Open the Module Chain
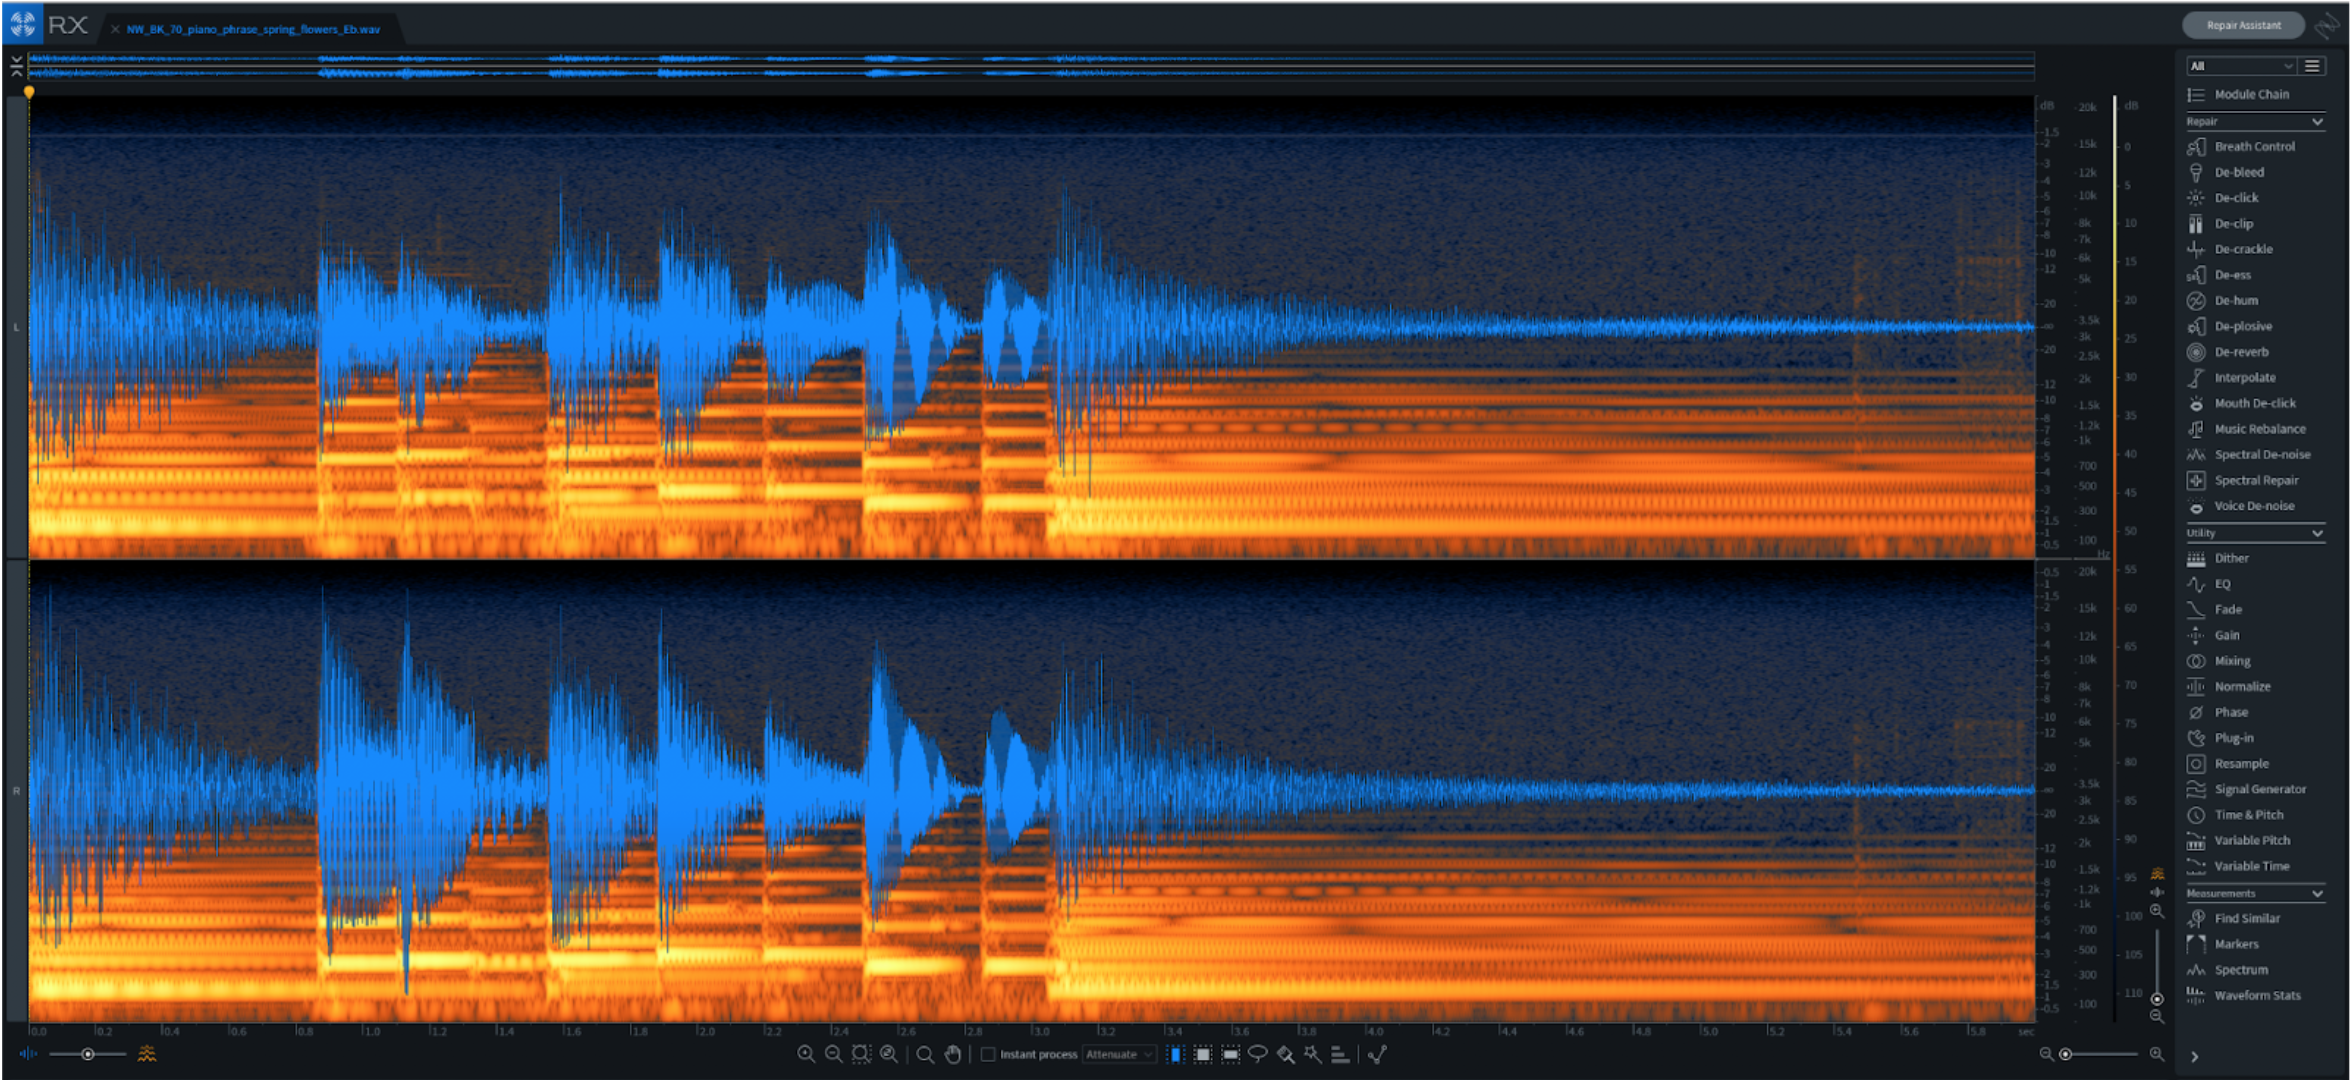Image resolution: width=2350 pixels, height=1080 pixels. [2251, 94]
